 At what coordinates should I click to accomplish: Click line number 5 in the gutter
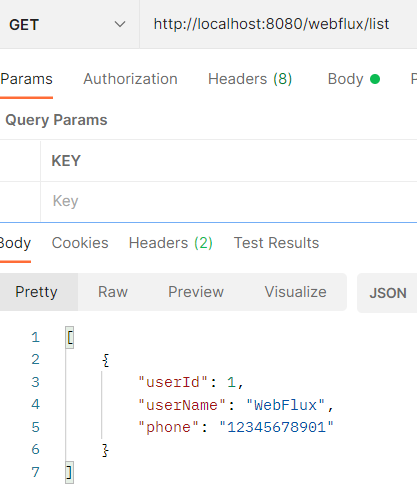coord(35,427)
